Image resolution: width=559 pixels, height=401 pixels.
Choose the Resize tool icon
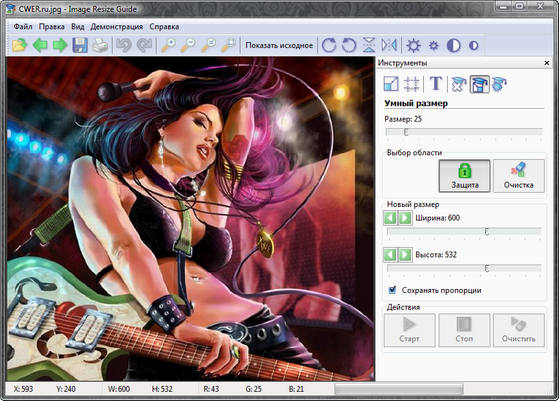[x=391, y=84]
